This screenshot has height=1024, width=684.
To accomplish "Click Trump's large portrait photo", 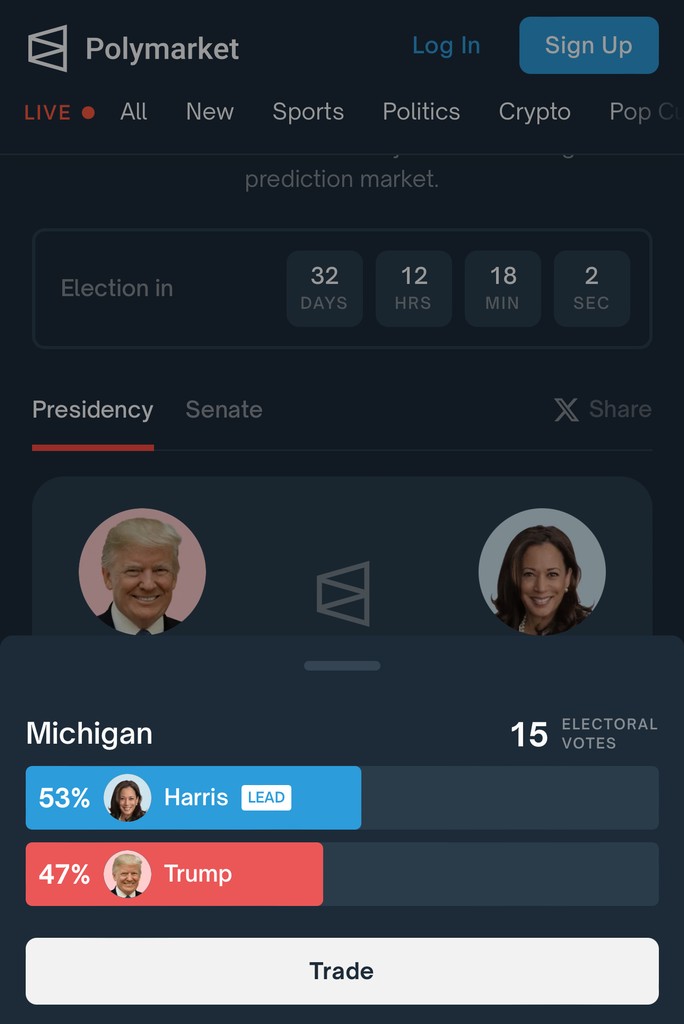I will (142, 571).
